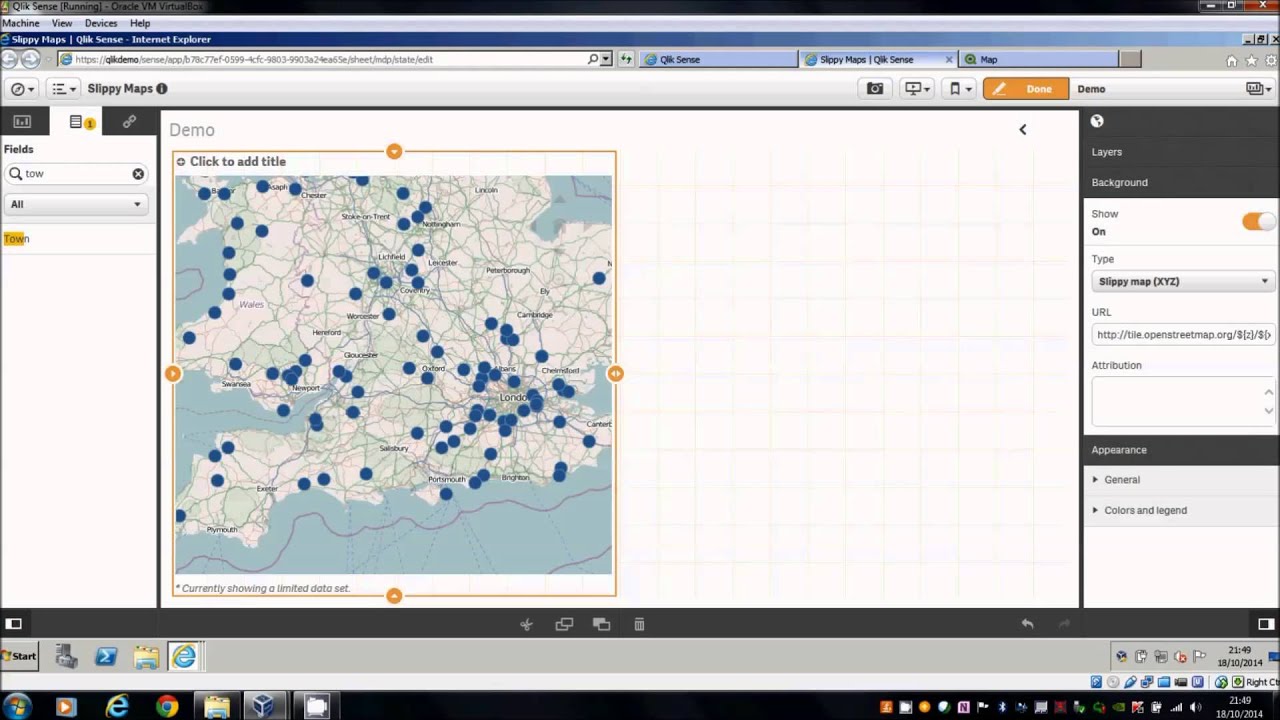Switch to the Map browser tab

point(1038,60)
